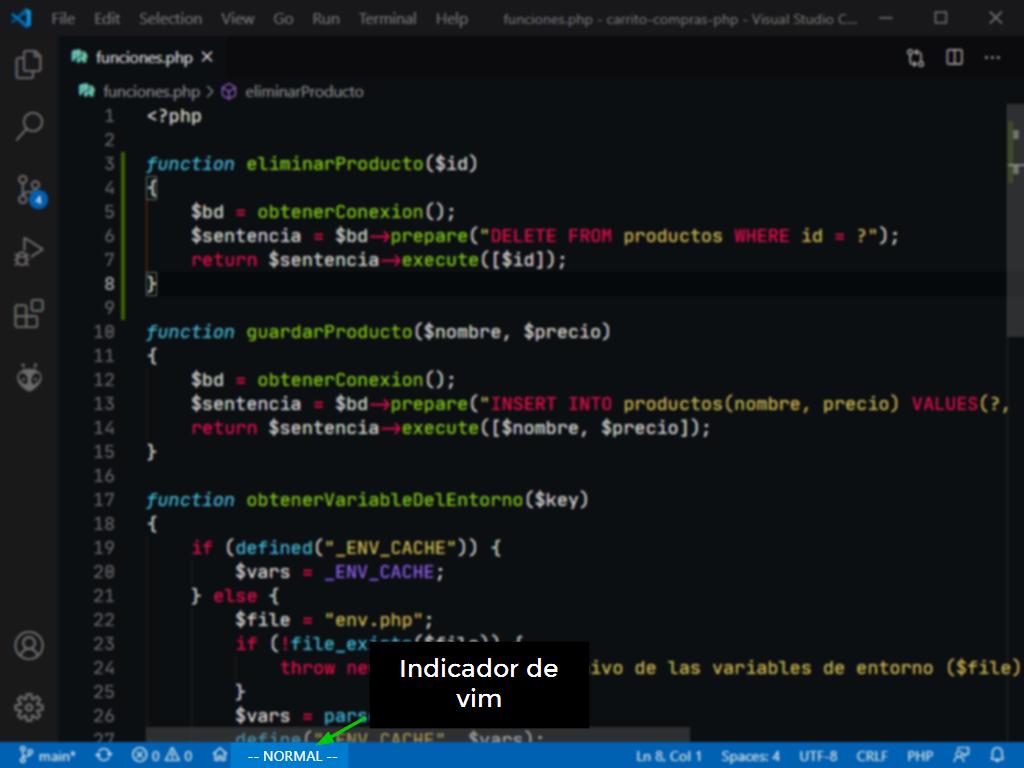The width and height of the screenshot is (1024, 768).
Task: Open notifications bell in status bar
Action: tap(997, 756)
